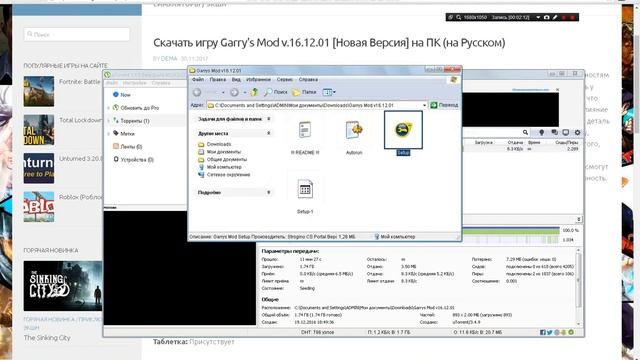Click the Отдача column header in uTorrent
The width and height of the screenshot is (640, 360).
coord(515,142)
